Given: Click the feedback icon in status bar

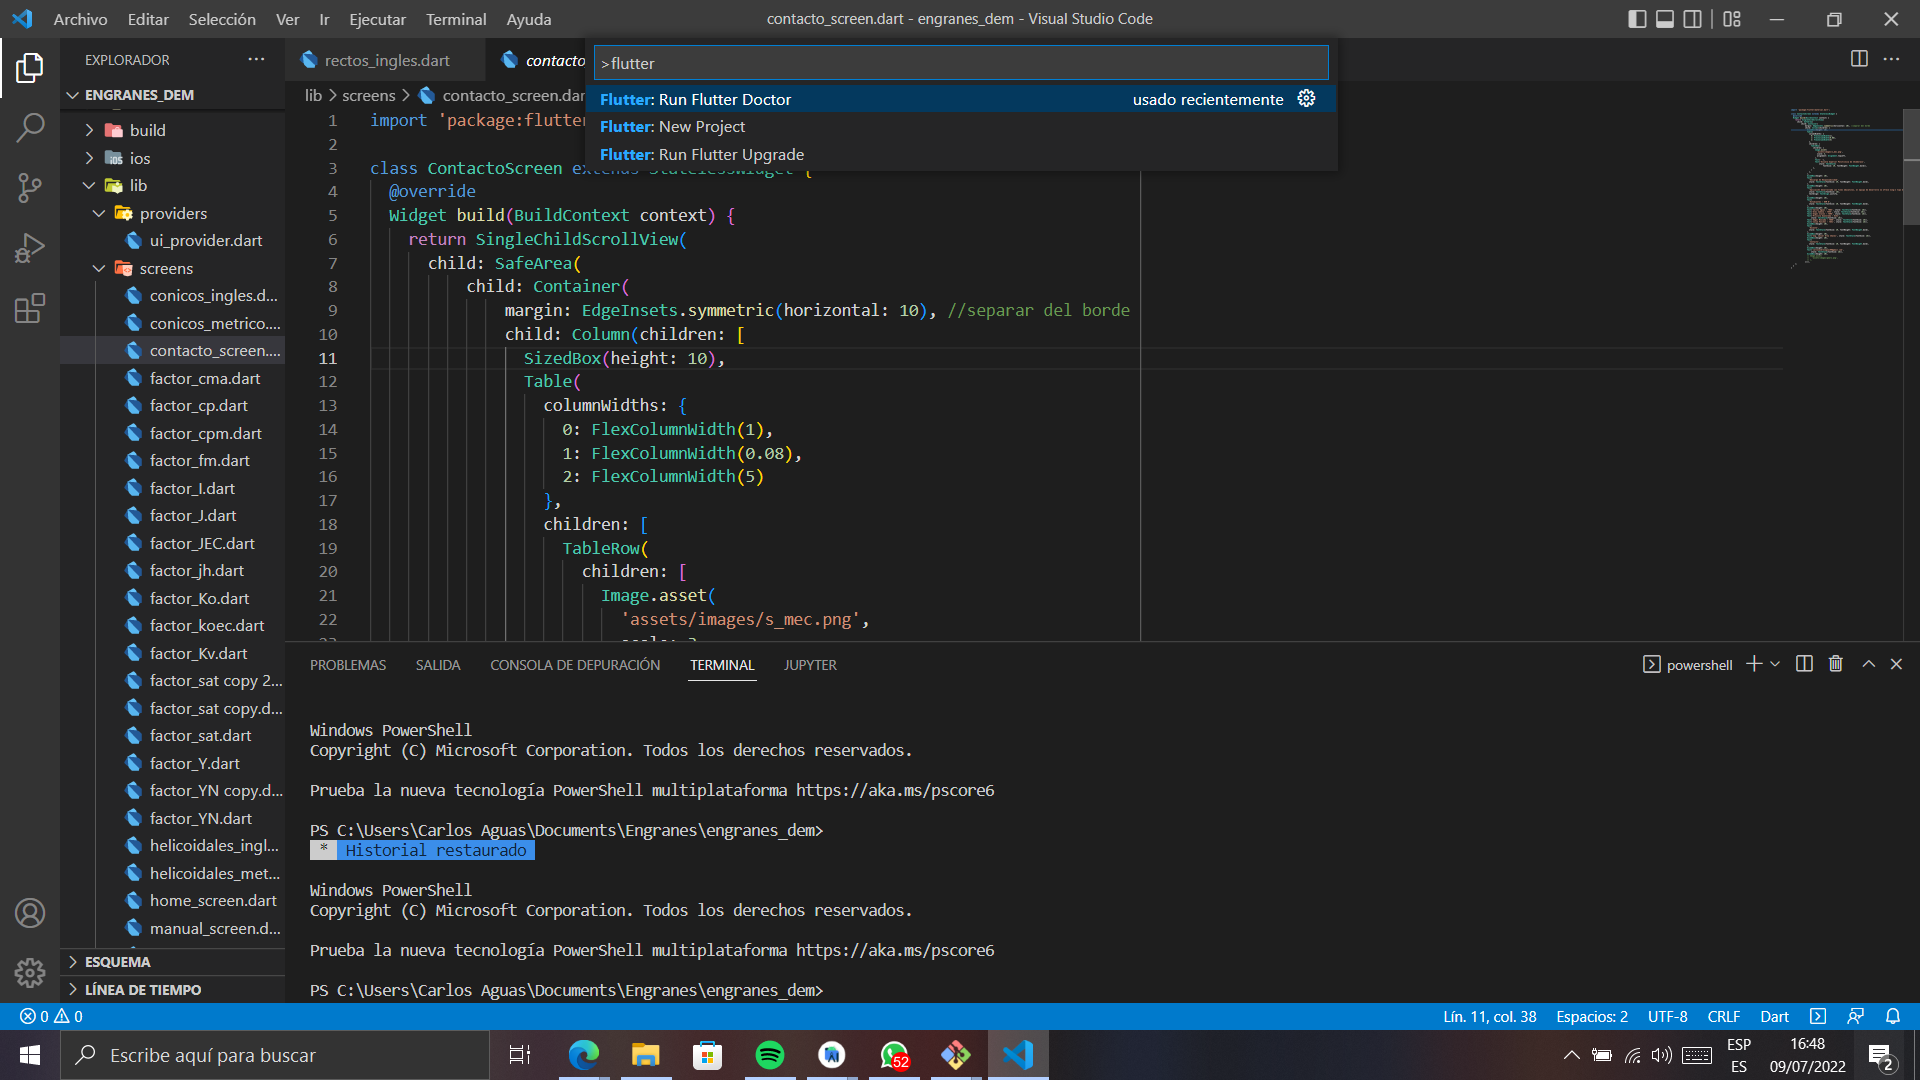Looking at the screenshot, I should [x=1855, y=1016].
